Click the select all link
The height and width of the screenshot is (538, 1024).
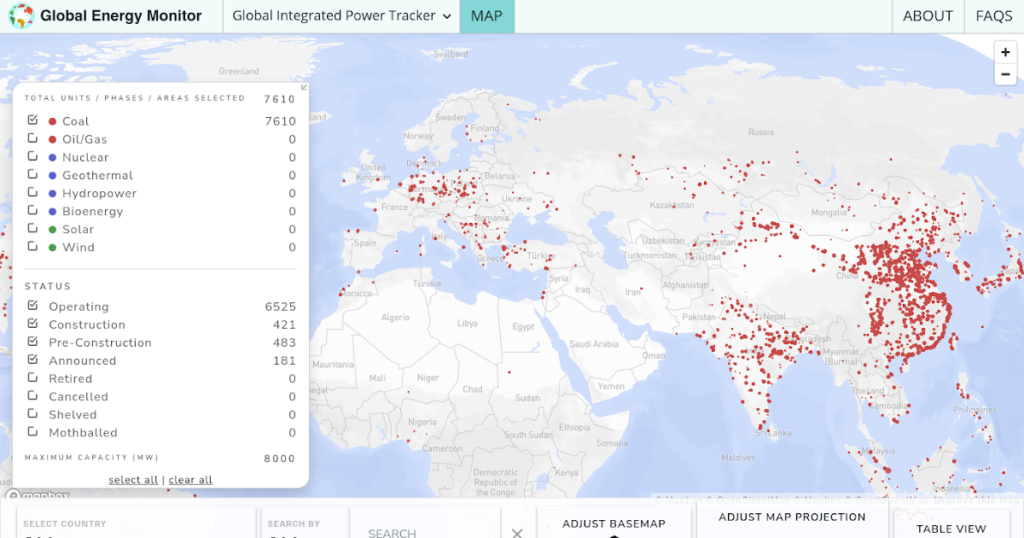[x=133, y=480]
